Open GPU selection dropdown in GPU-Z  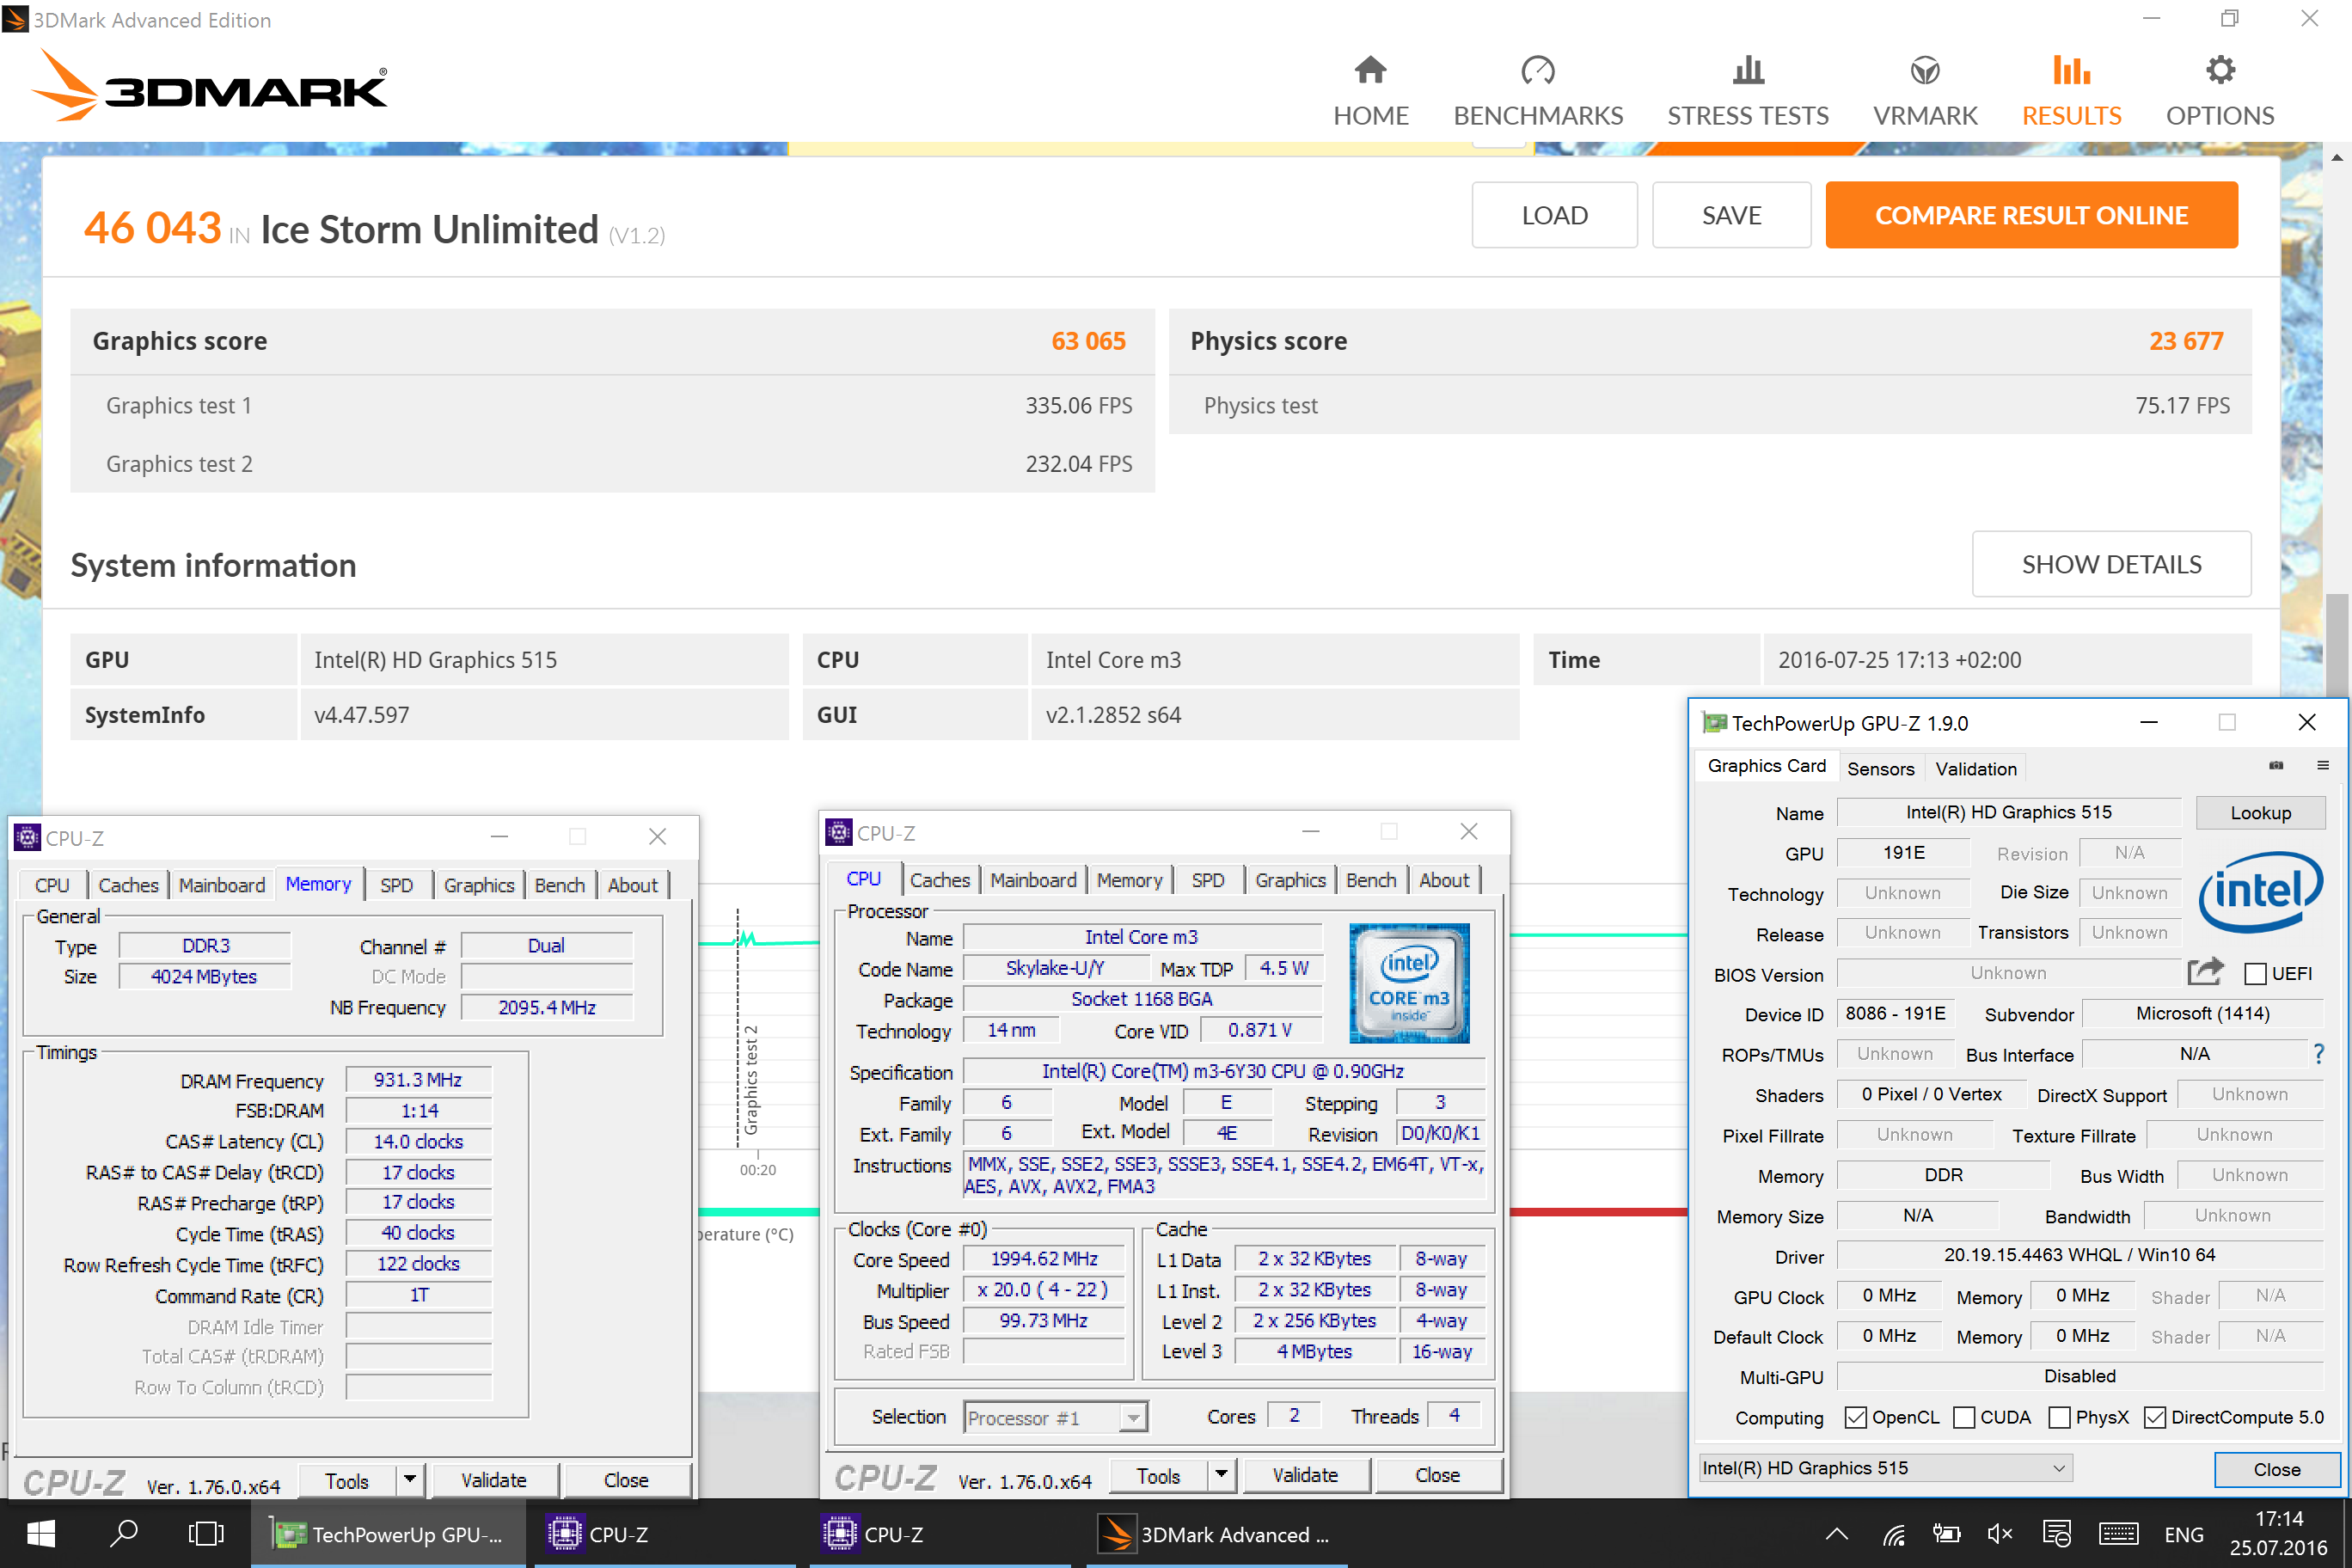coord(1885,1468)
